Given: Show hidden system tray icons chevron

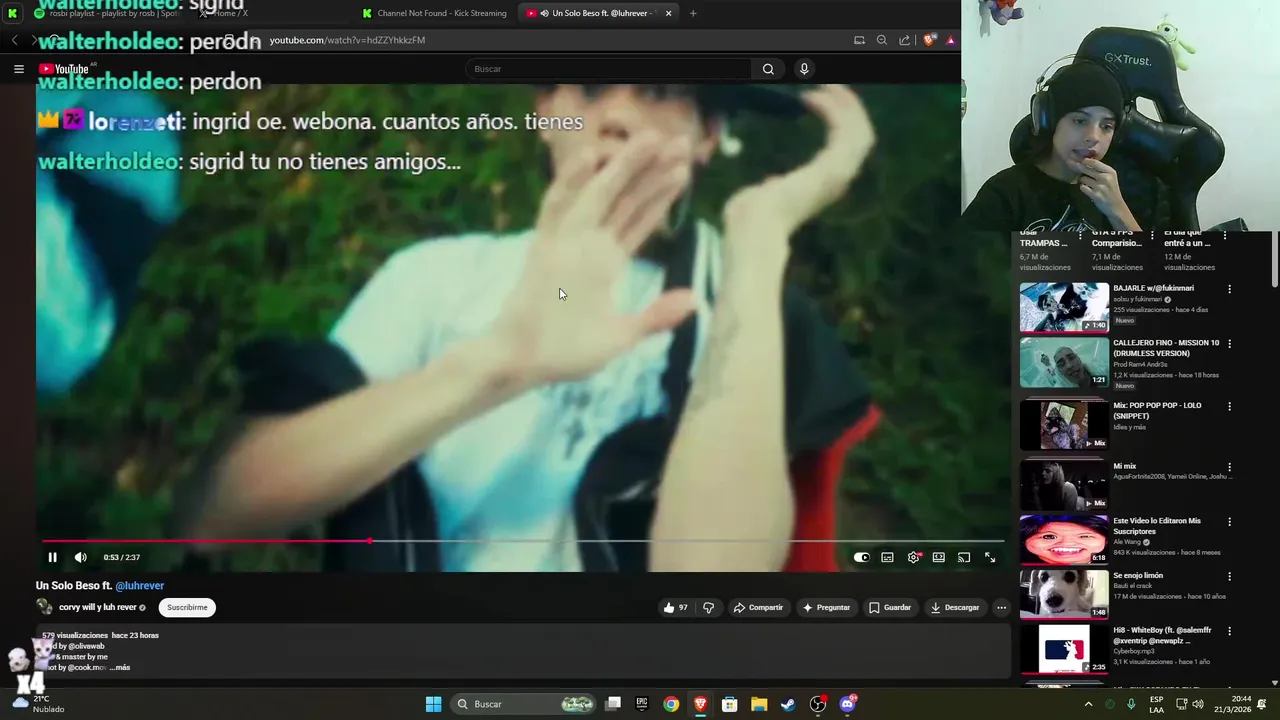Looking at the screenshot, I should [1088, 704].
